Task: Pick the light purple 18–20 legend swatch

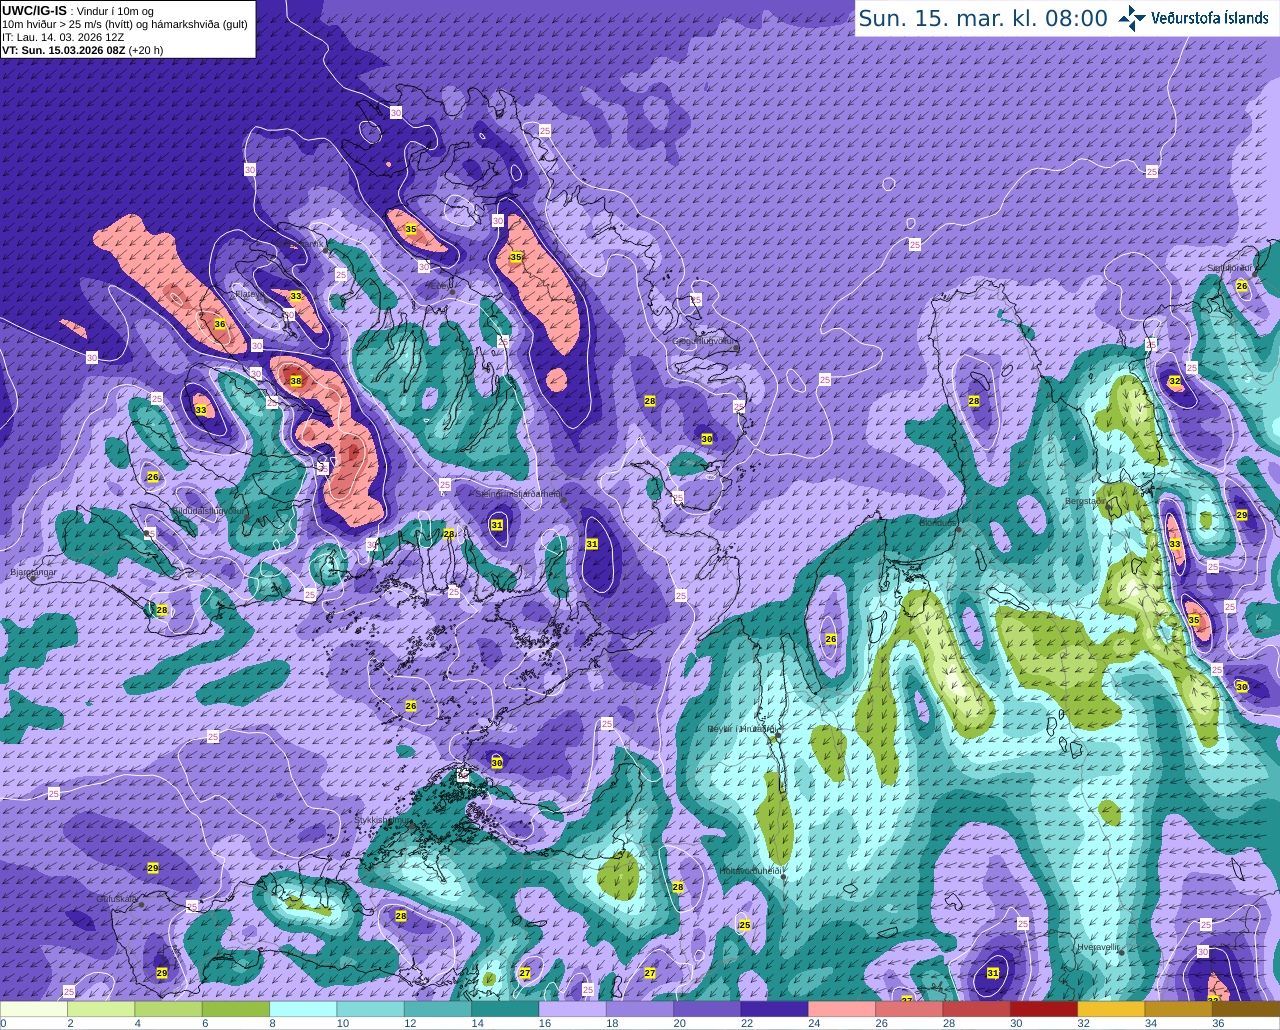Action: (x=640, y=1009)
